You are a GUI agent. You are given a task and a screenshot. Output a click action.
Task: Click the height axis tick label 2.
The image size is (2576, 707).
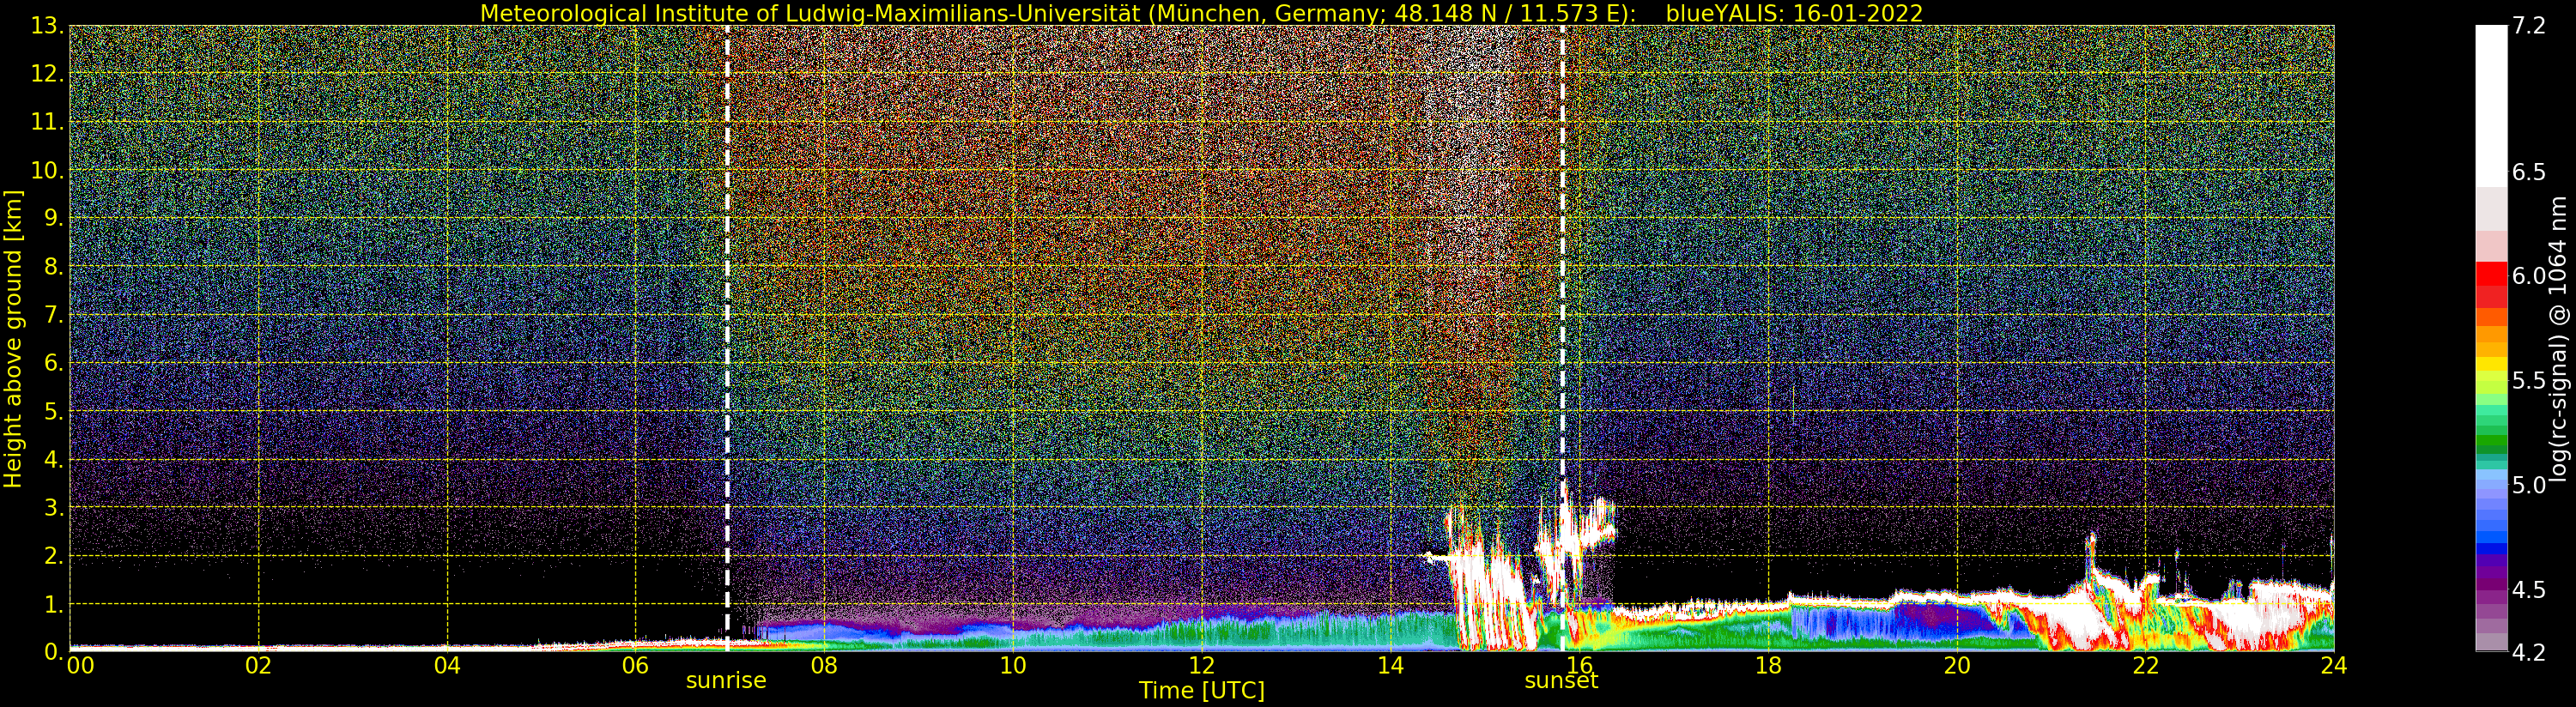click(x=53, y=556)
